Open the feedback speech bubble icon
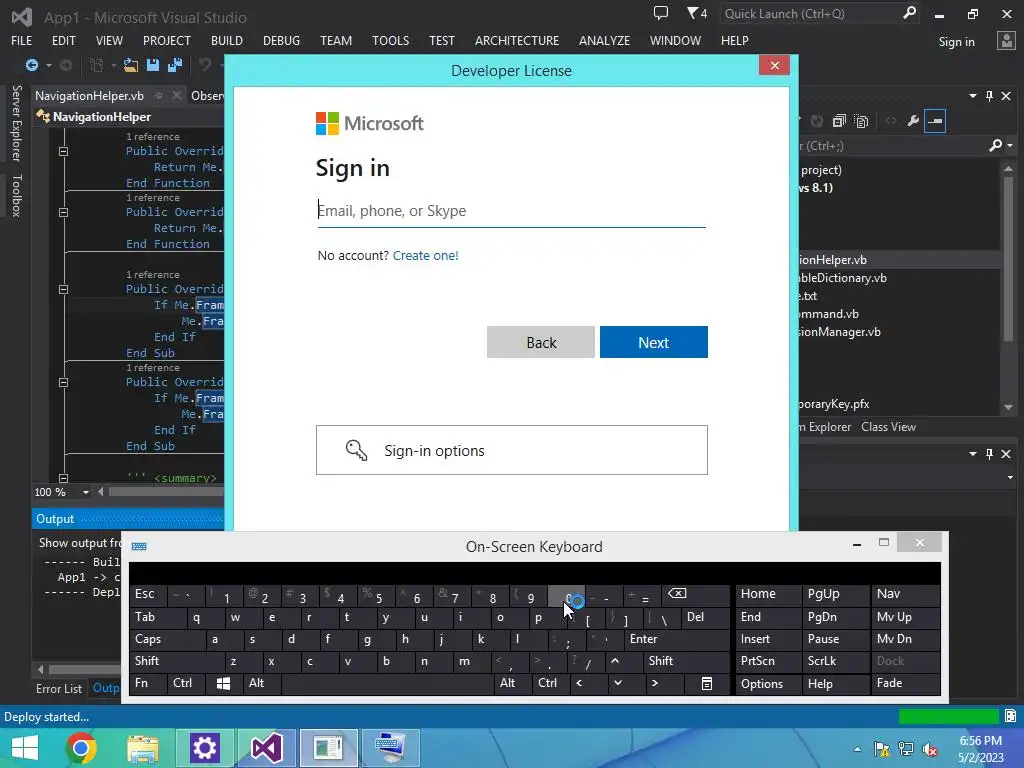Image resolution: width=1024 pixels, height=768 pixels. [661, 13]
